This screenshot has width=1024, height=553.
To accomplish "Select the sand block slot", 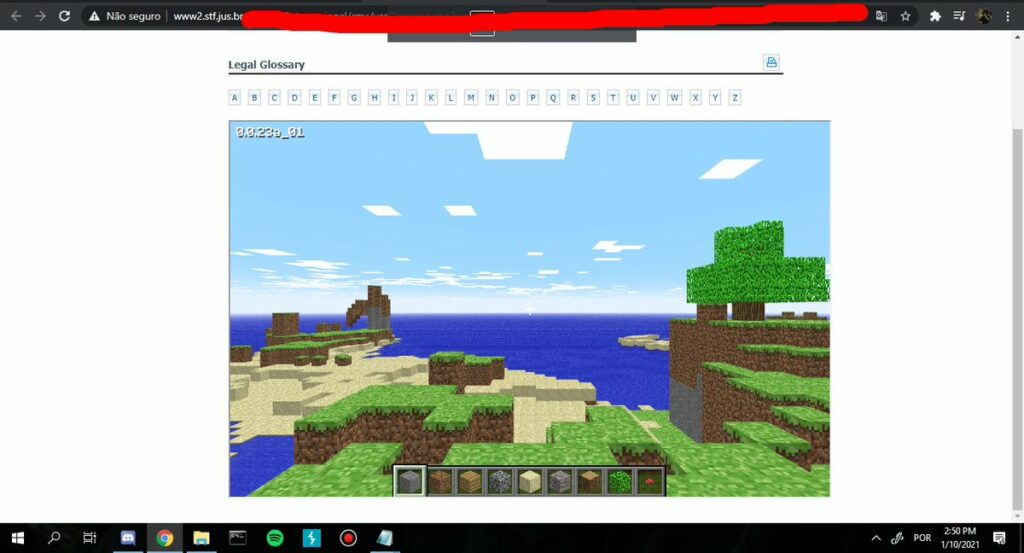I will click(x=530, y=481).
